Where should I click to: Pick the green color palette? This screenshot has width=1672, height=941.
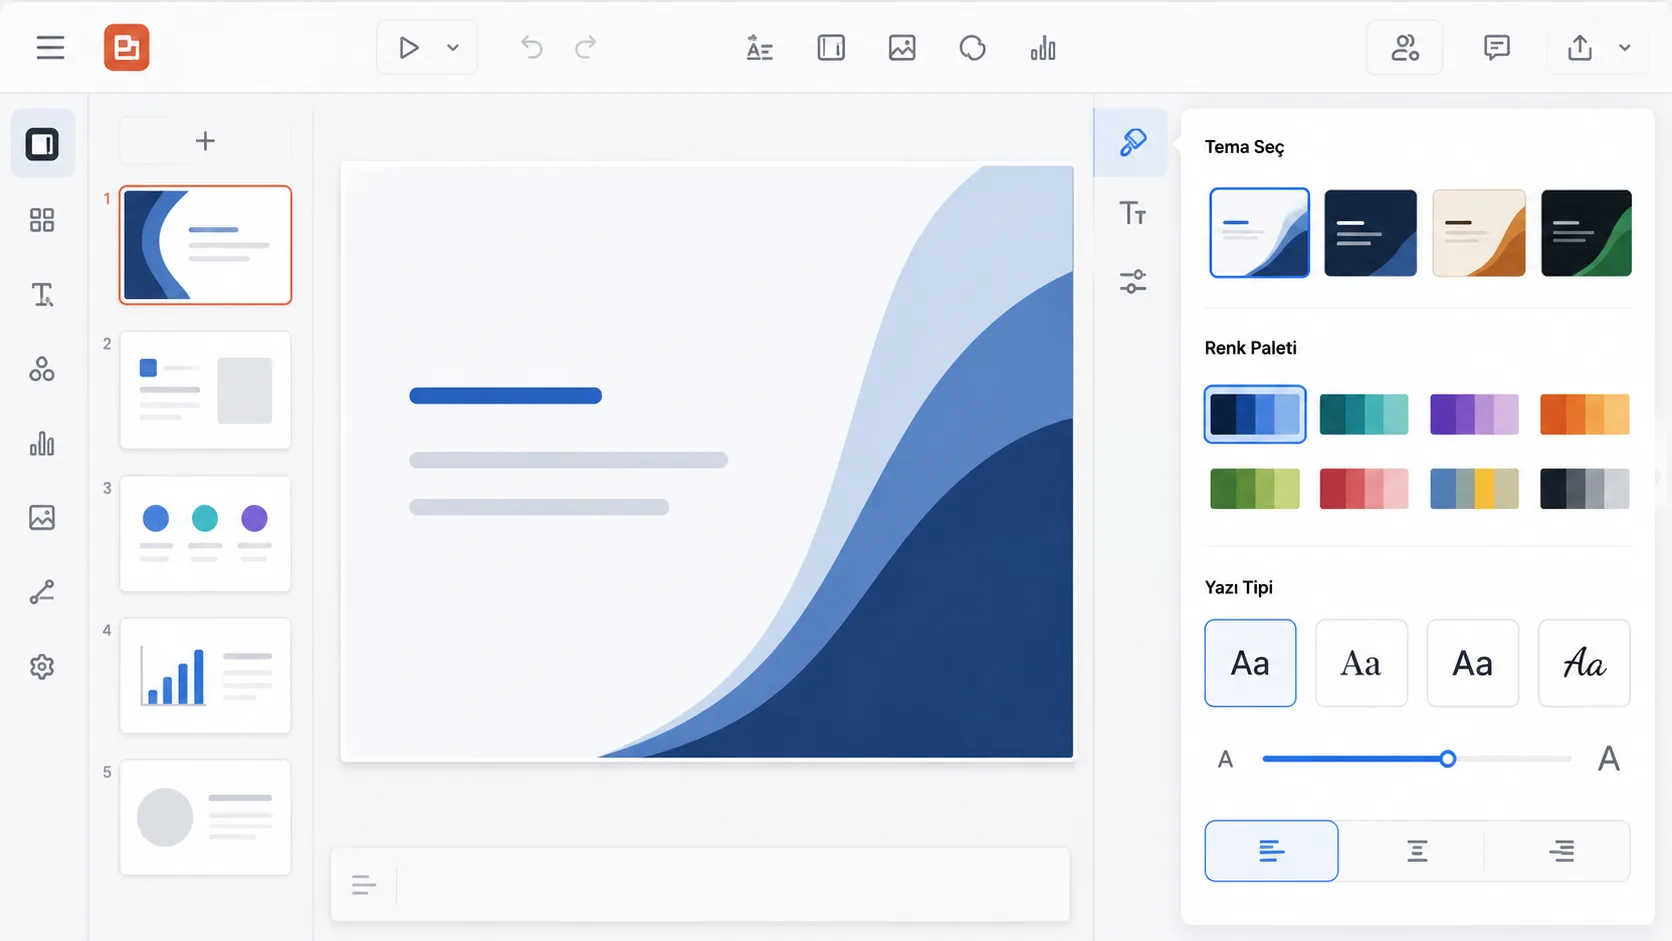1255,489
